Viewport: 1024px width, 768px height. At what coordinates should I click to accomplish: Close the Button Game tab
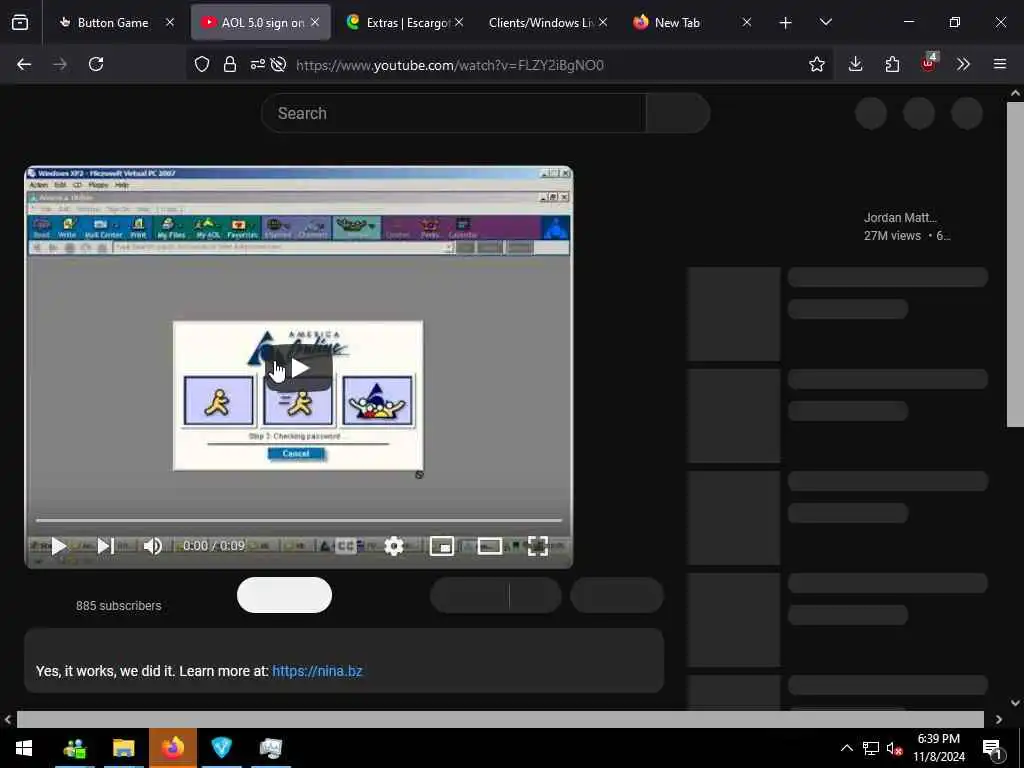[x=170, y=22]
